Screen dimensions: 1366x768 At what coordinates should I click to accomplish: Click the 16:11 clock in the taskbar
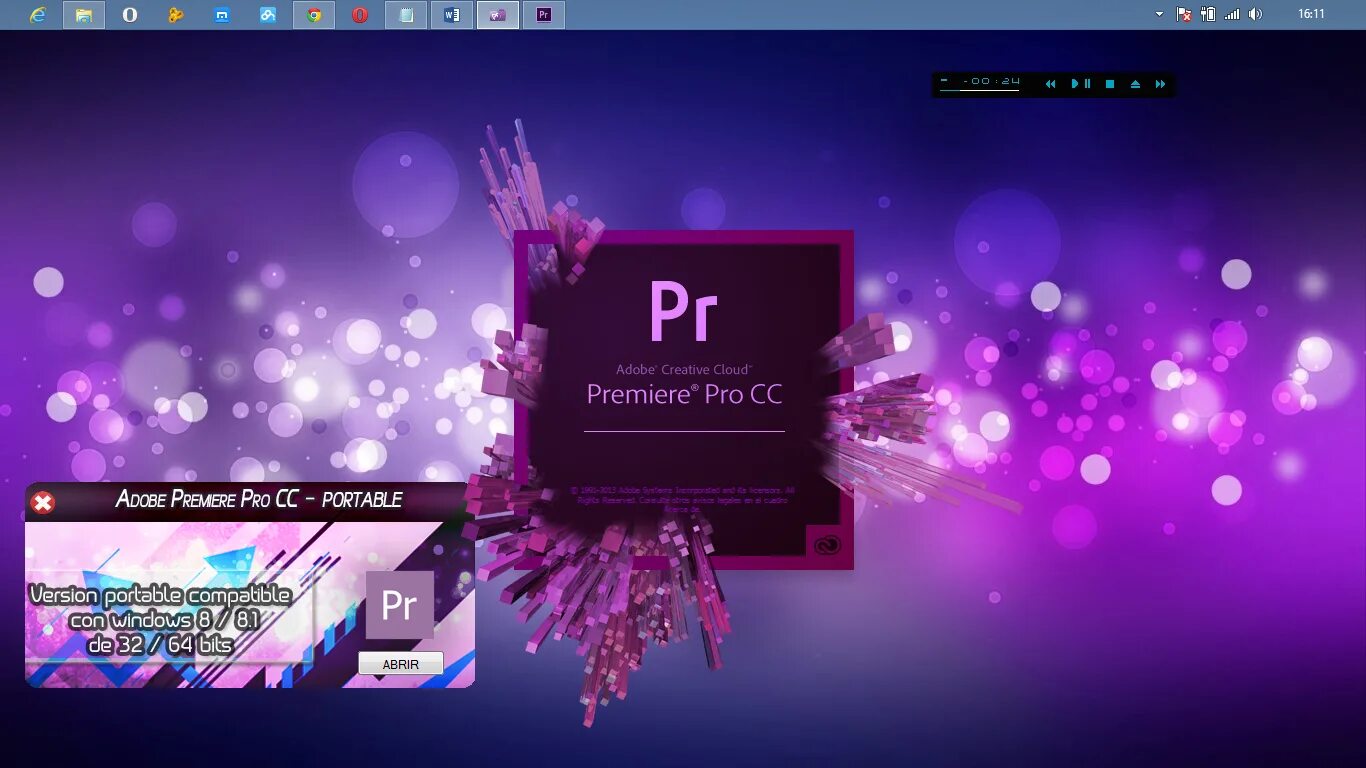tap(1311, 14)
